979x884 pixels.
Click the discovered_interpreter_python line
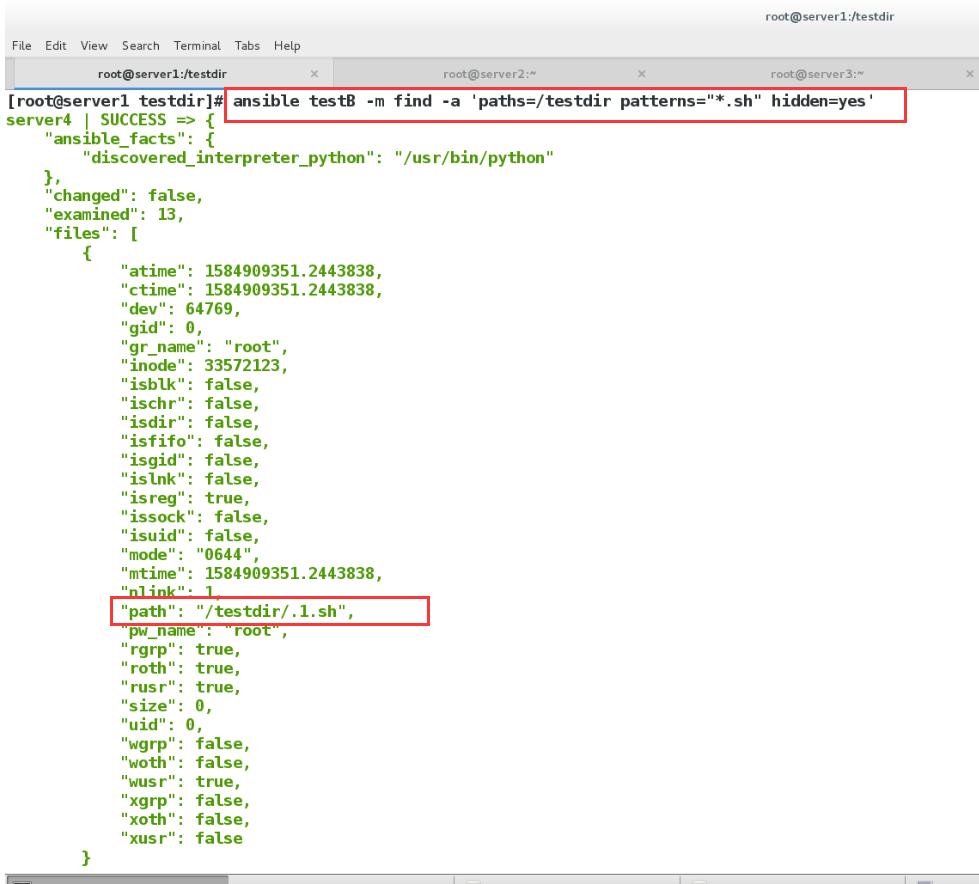click(318, 157)
